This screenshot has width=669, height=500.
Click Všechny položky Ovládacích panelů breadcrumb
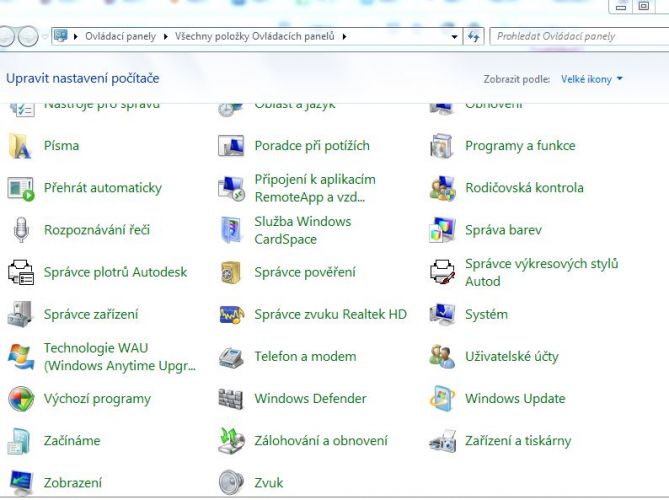[255, 36]
